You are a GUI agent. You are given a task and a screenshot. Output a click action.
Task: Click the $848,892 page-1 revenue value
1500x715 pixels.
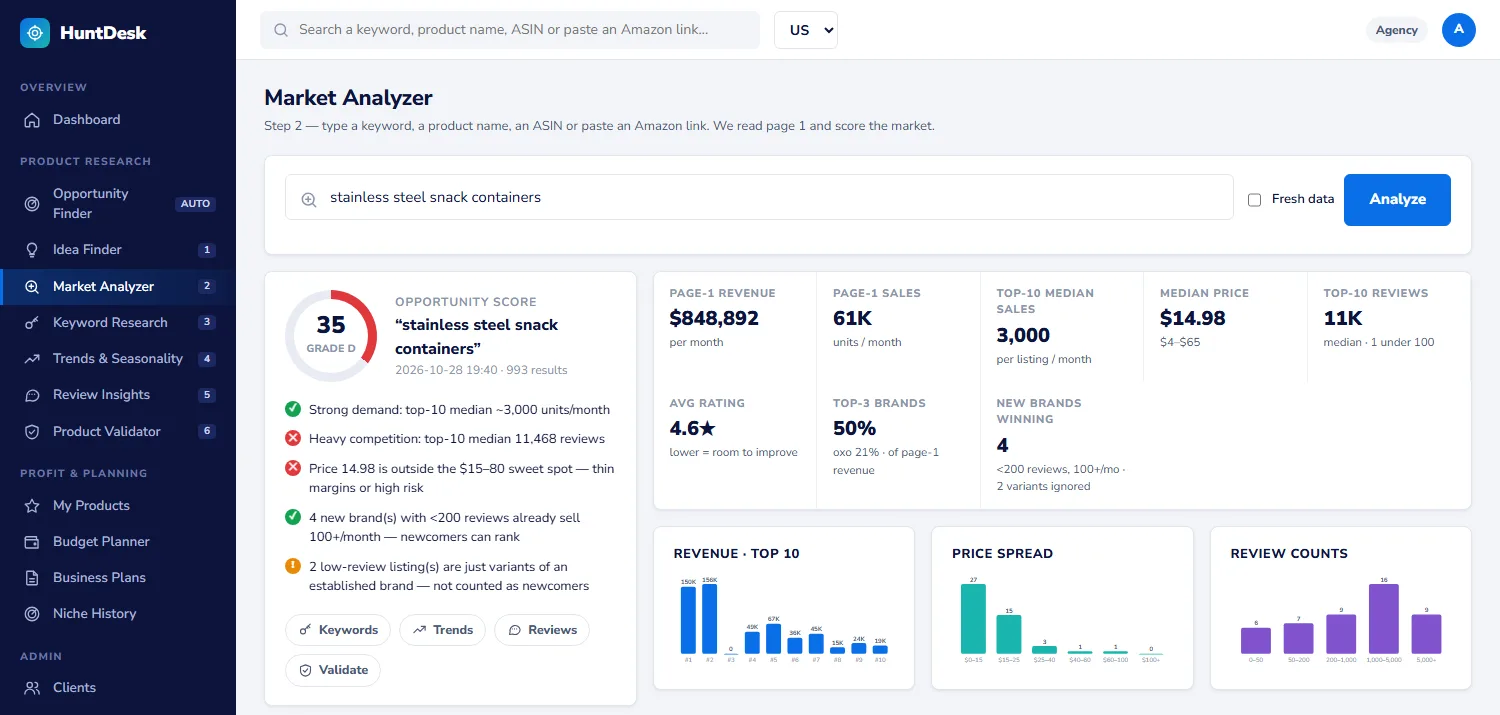[x=714, y=319]
